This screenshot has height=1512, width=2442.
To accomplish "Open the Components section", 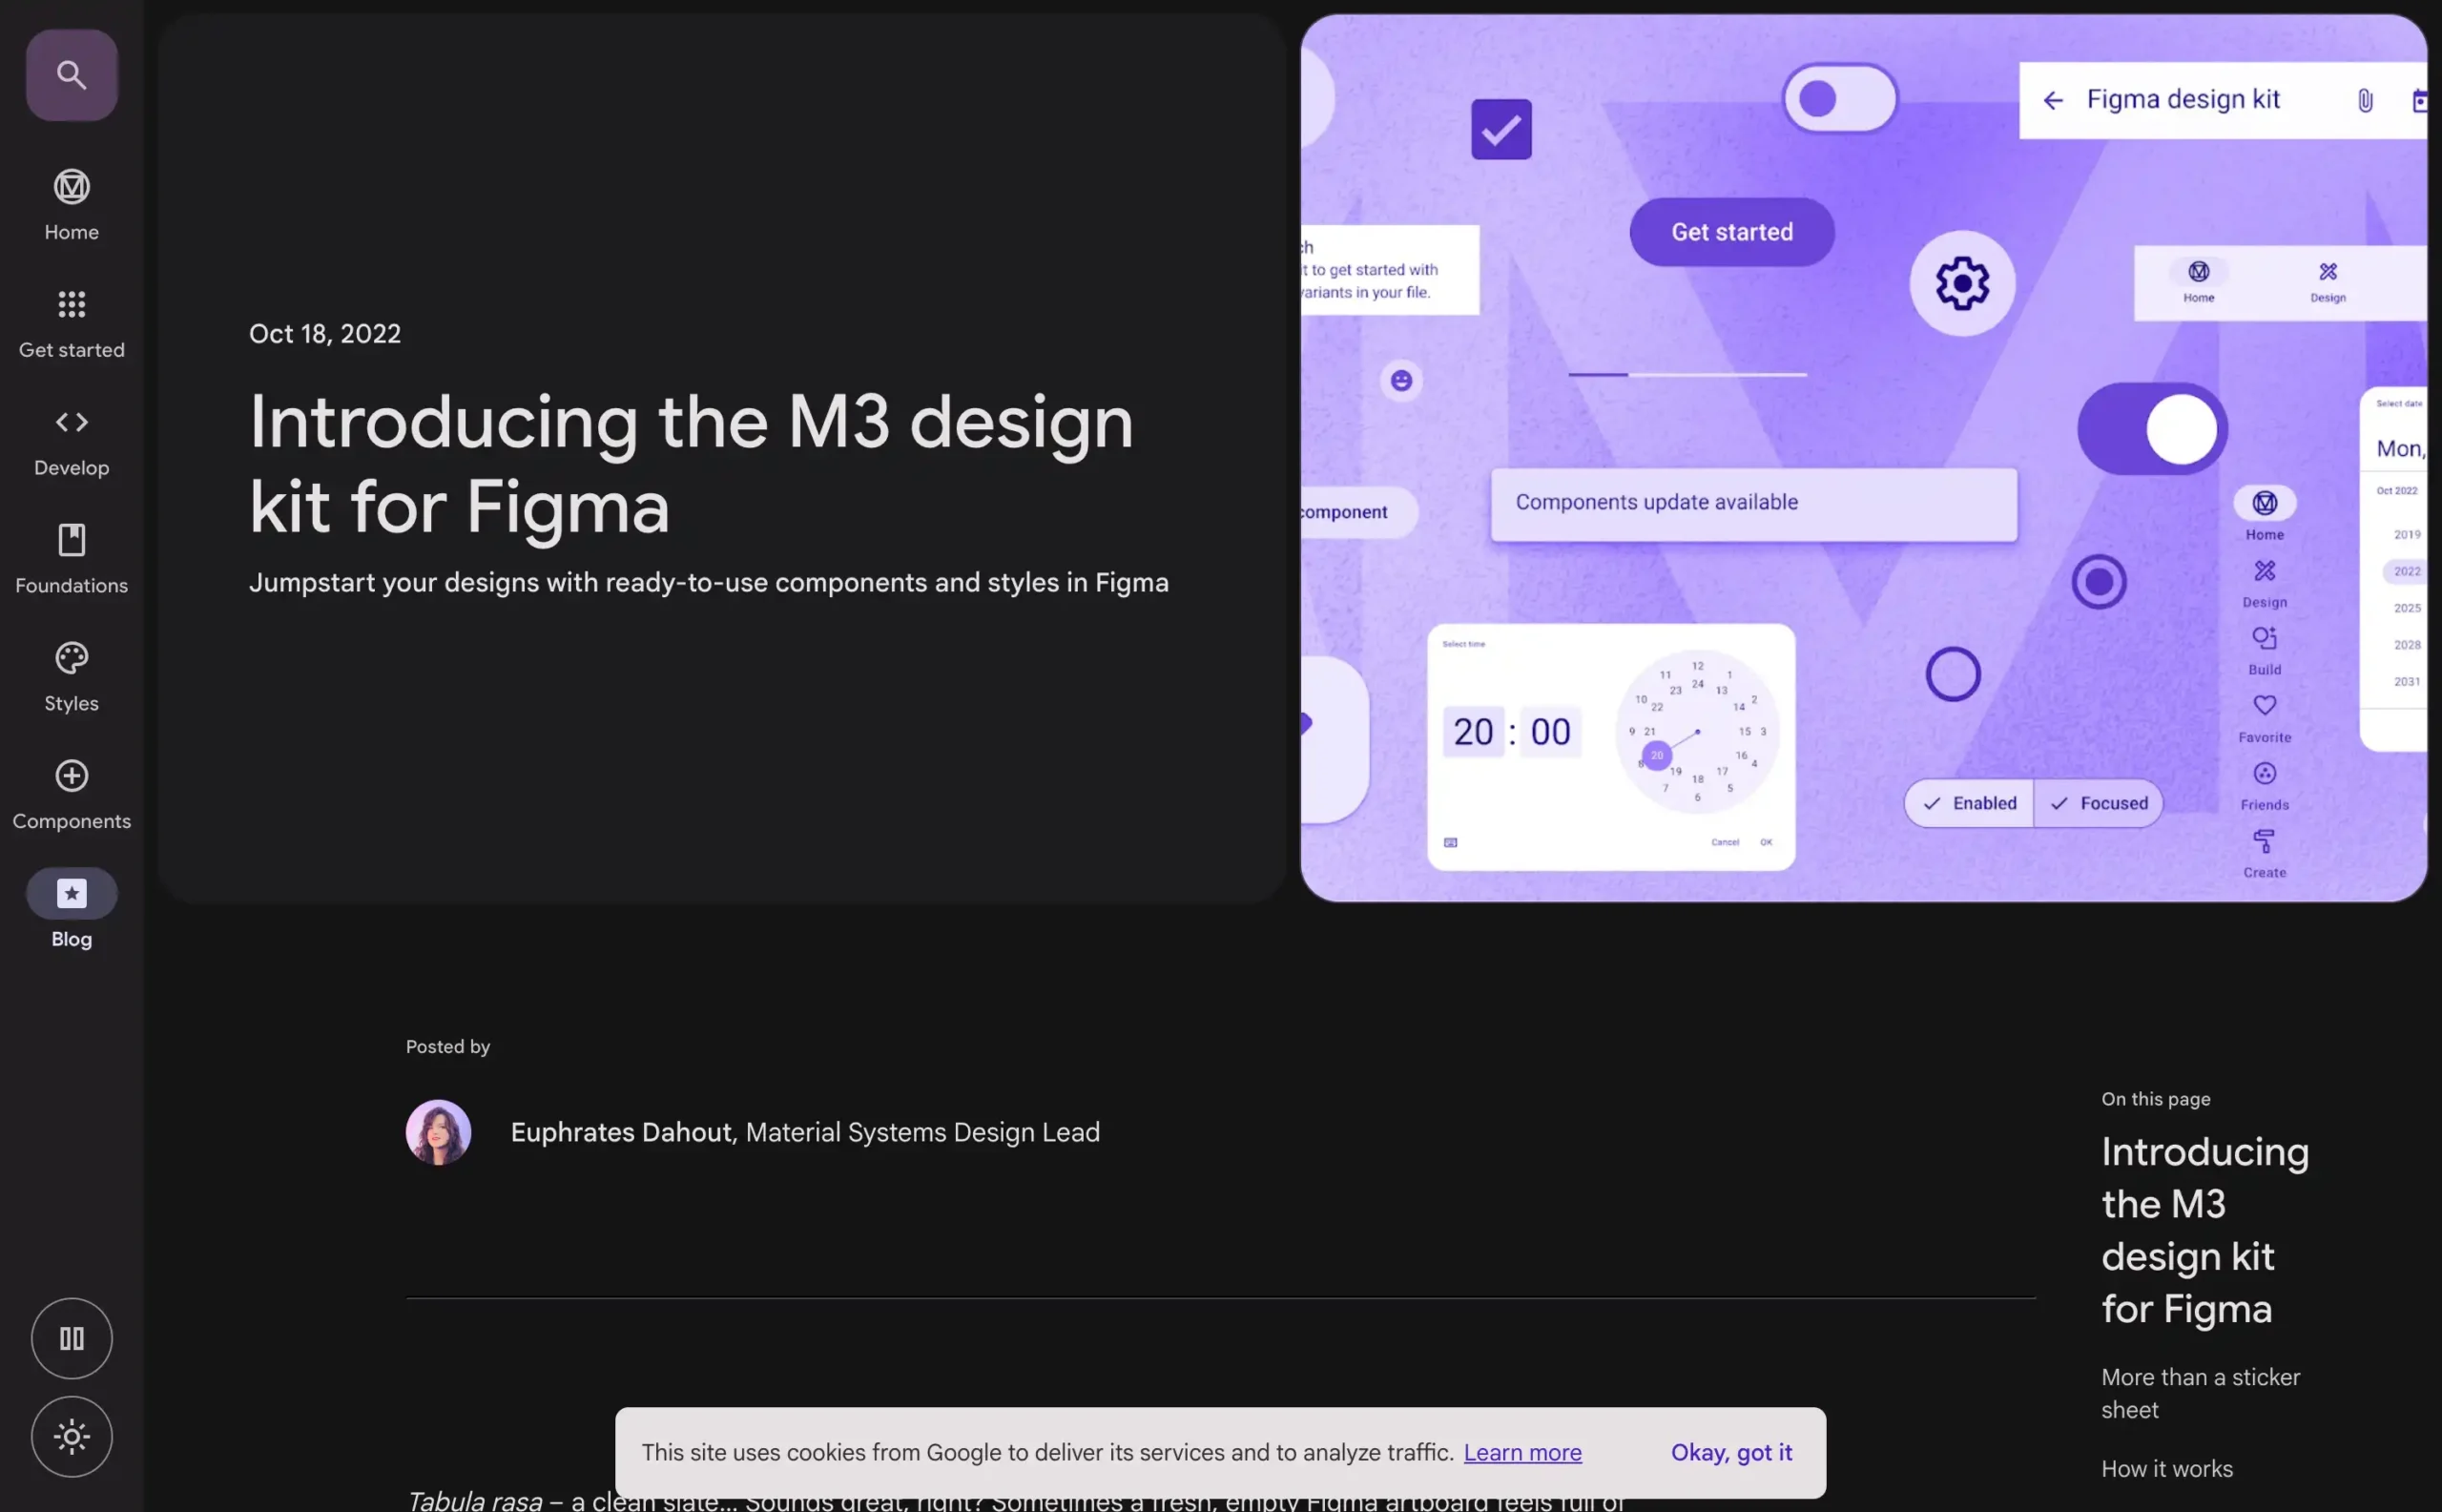I will coord(71,795).
